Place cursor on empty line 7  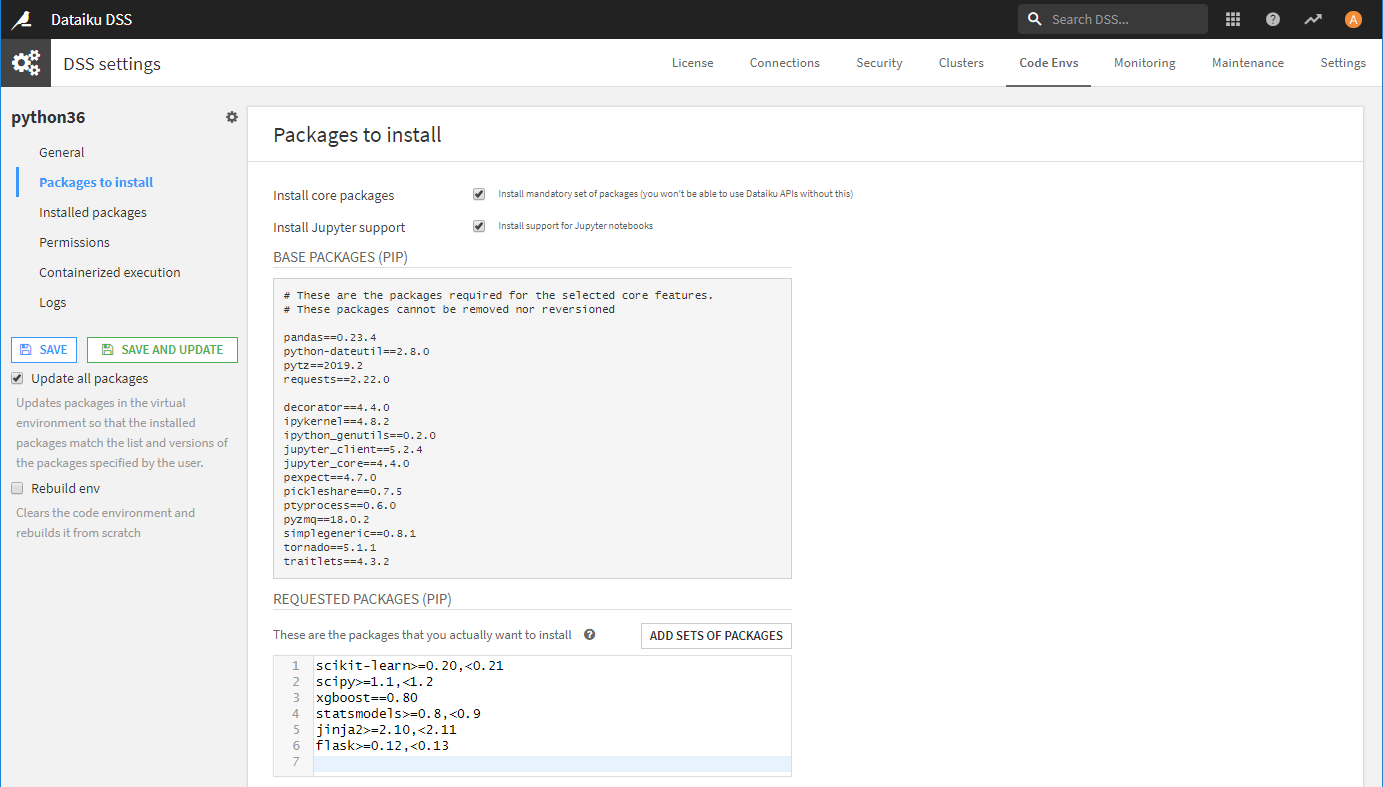(552, 764)
